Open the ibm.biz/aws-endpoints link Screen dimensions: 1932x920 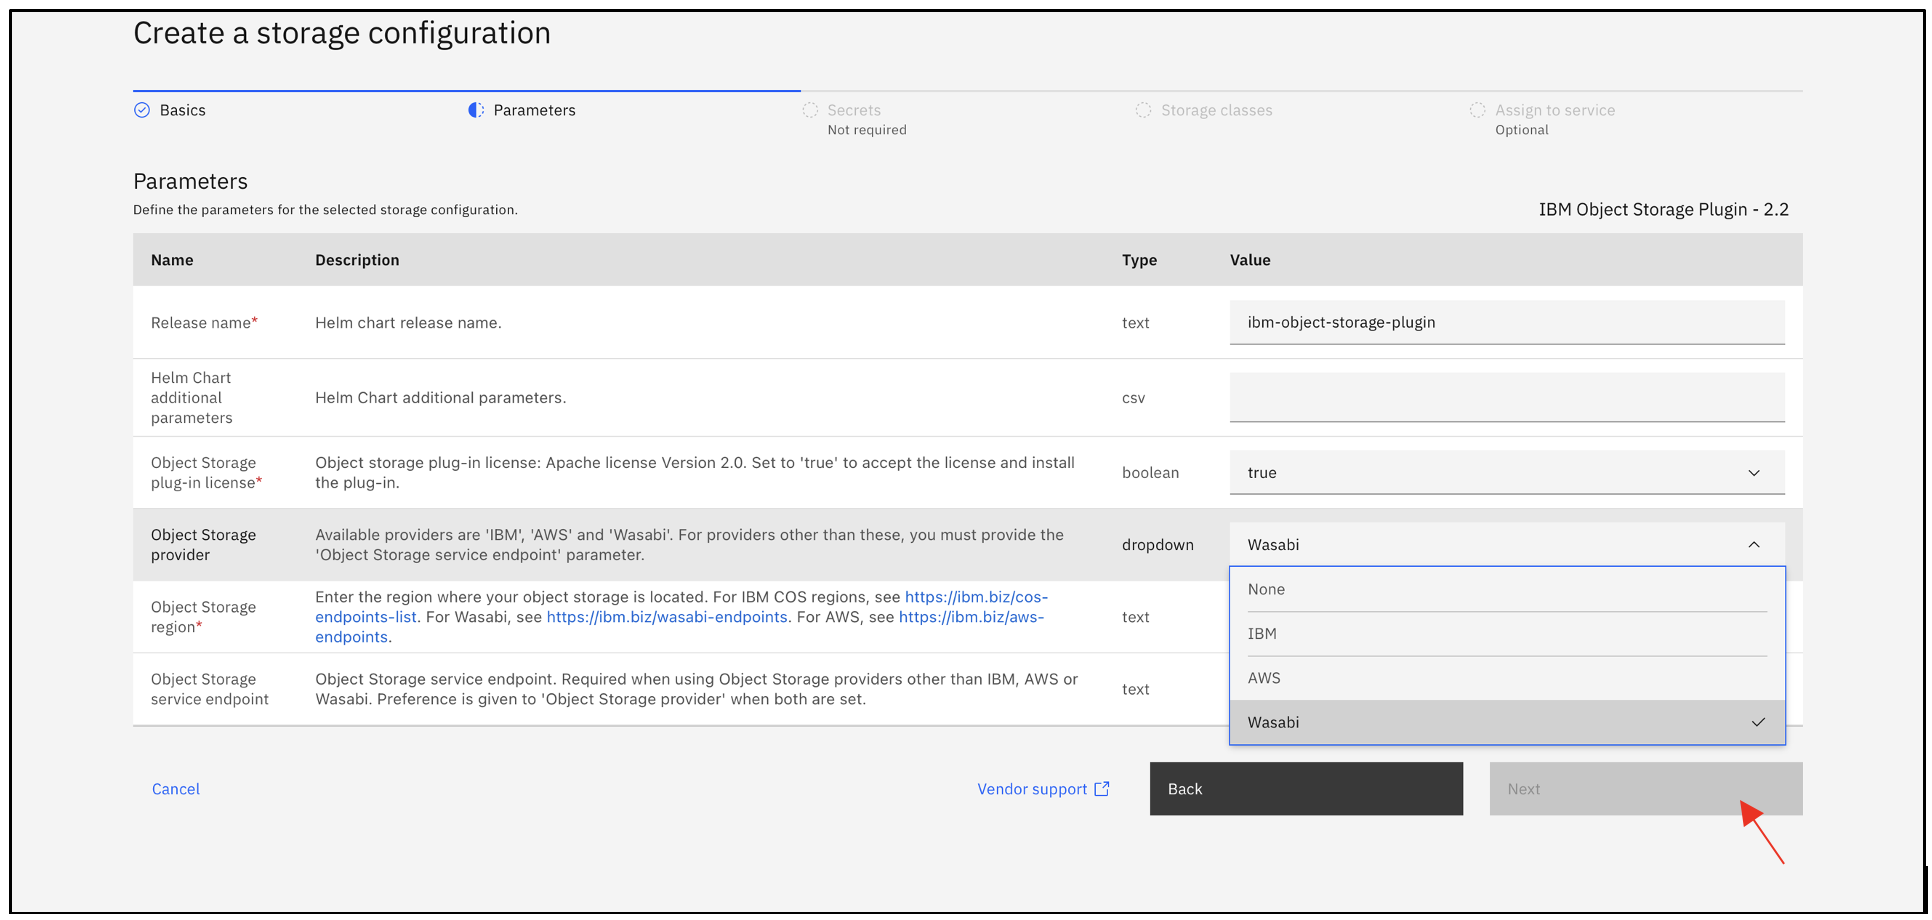pyautogui.click(x=971, y=617)
